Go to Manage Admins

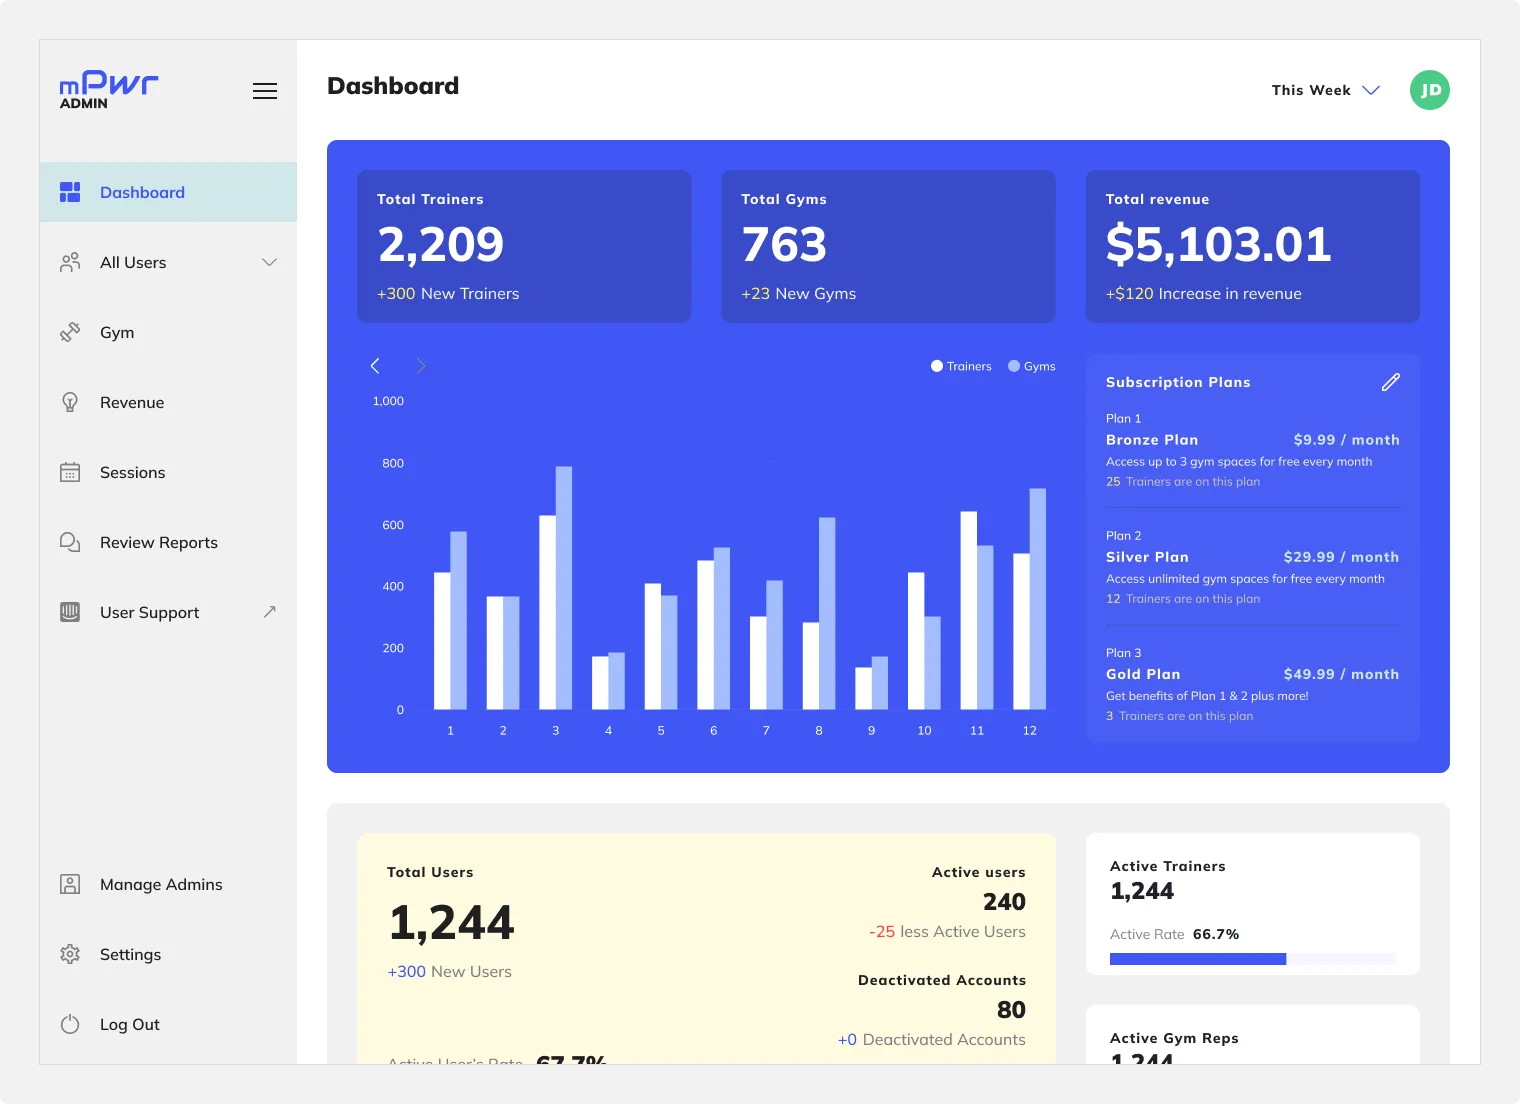click(168, 884)
